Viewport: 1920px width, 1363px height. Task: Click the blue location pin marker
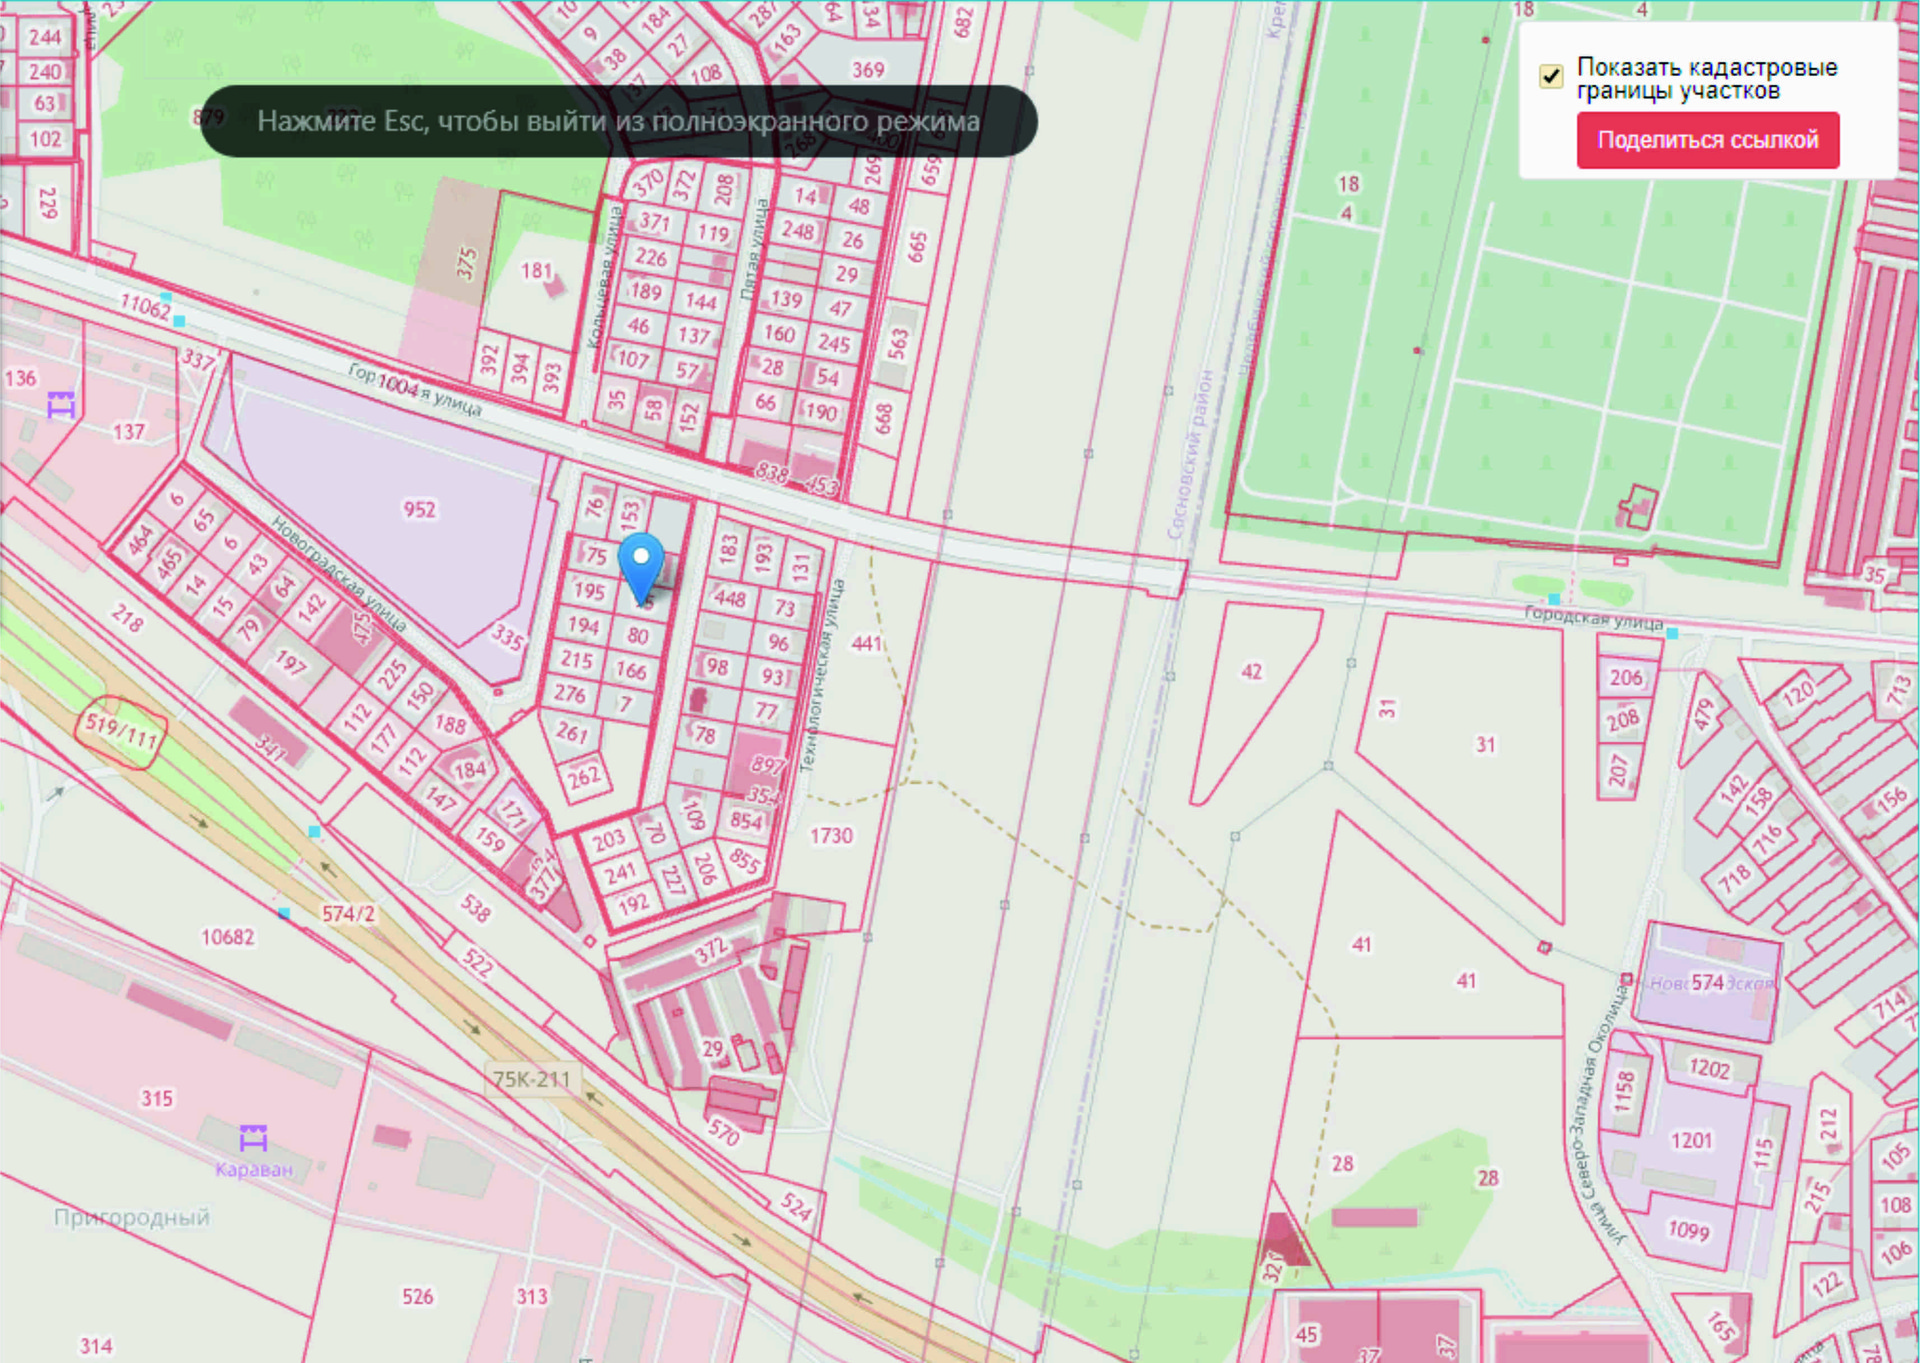click(x=641, y=563)
